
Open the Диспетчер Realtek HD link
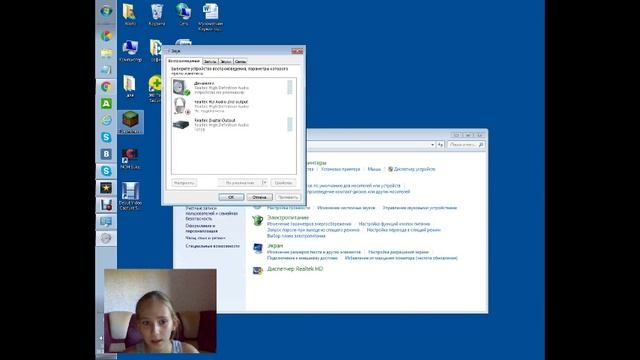(x=295, y=269)
